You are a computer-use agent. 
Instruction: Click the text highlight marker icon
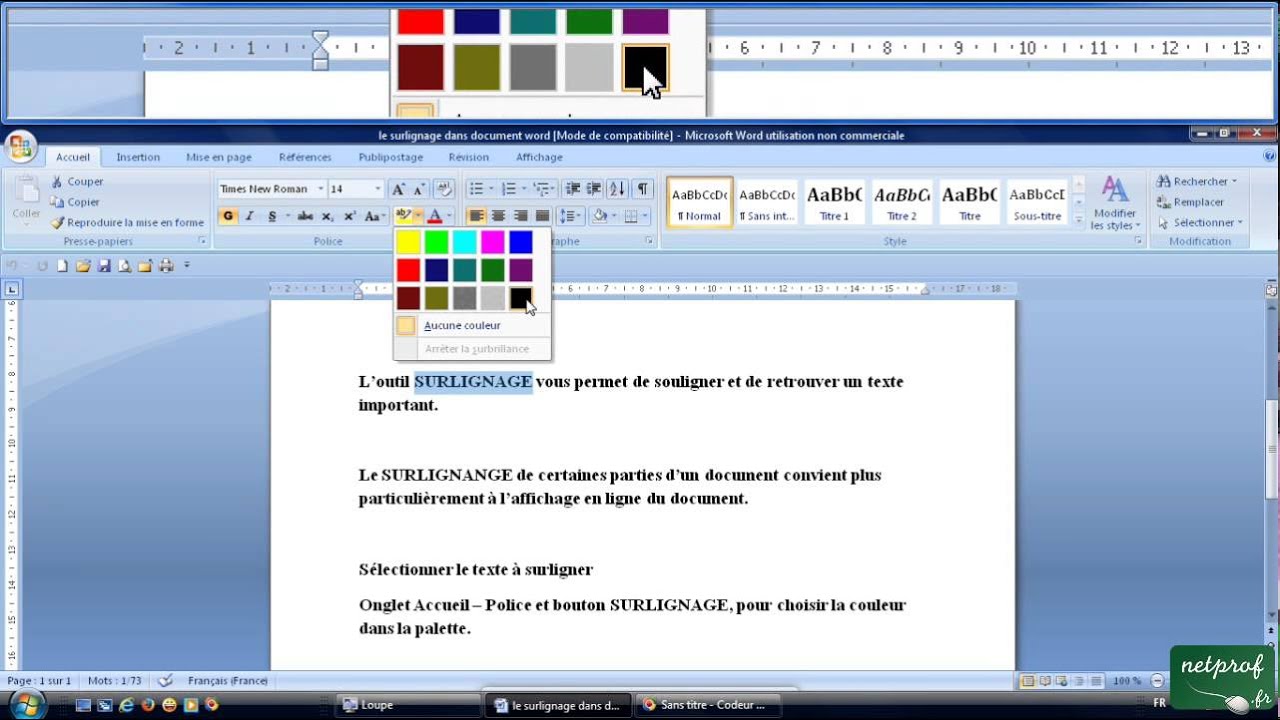[402, 216]
